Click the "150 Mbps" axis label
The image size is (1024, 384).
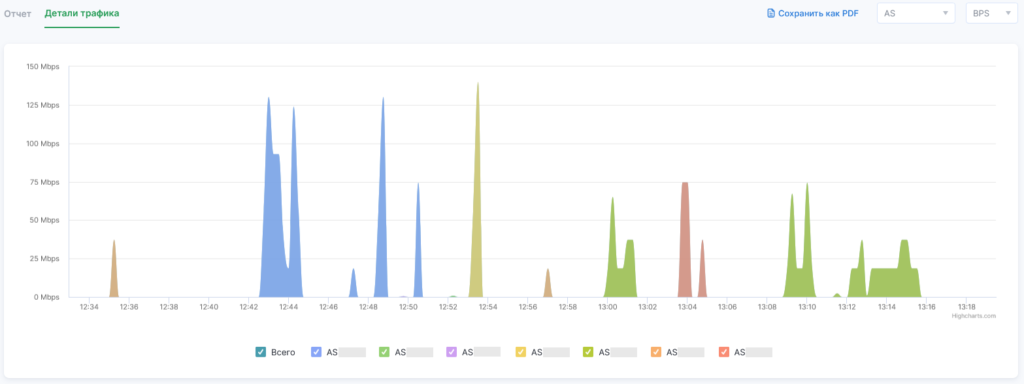pyautogui.click(x=42, y=67)
